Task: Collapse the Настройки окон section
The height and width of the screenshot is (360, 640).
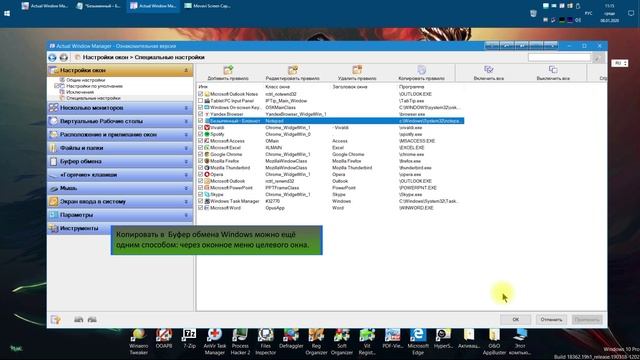Action: pos(186,70)
